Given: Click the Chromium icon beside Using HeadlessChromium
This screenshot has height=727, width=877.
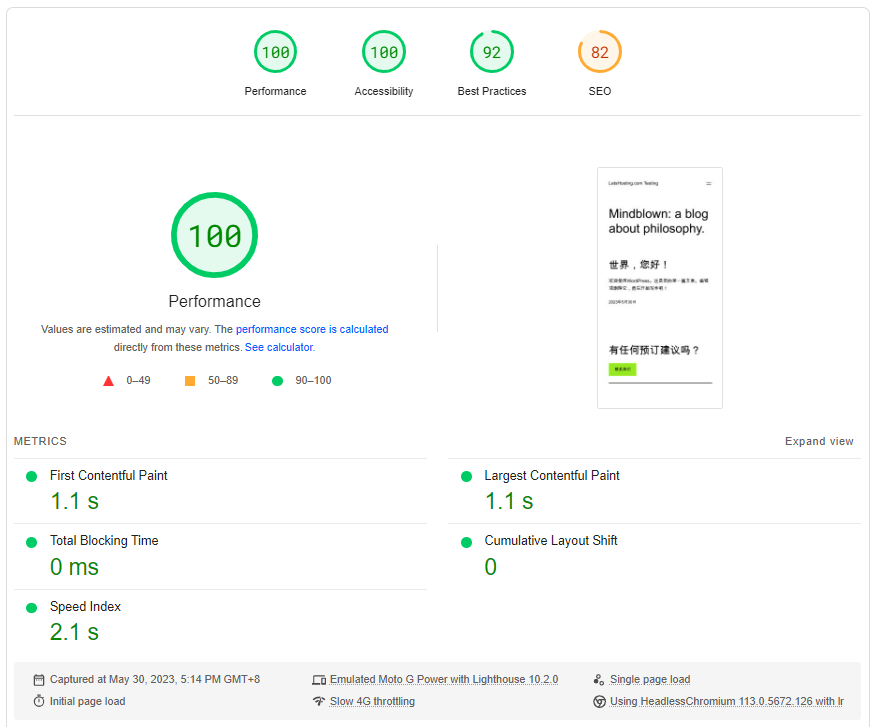Looking at the screenshot, I should pyautogui.click(x=599, y=701).
